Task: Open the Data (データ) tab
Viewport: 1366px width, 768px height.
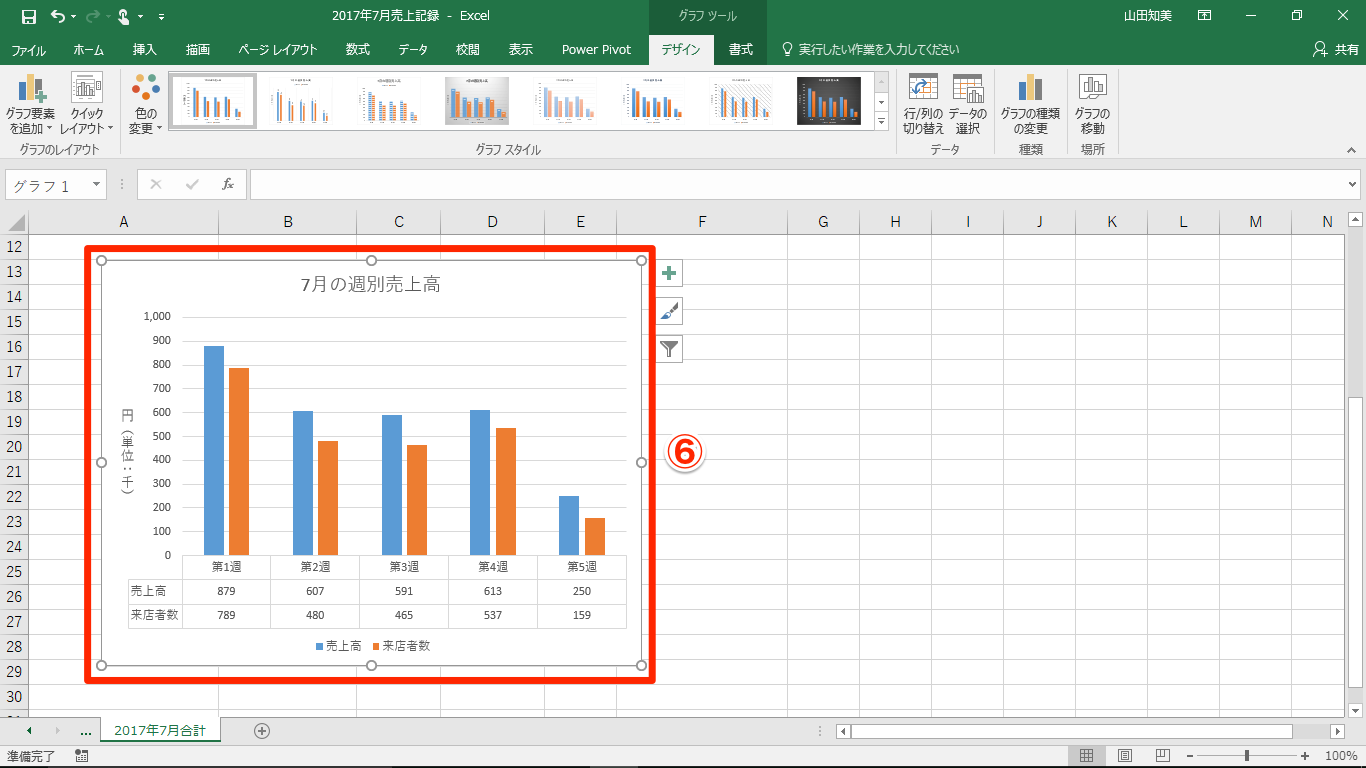Action: click(413, 49)
